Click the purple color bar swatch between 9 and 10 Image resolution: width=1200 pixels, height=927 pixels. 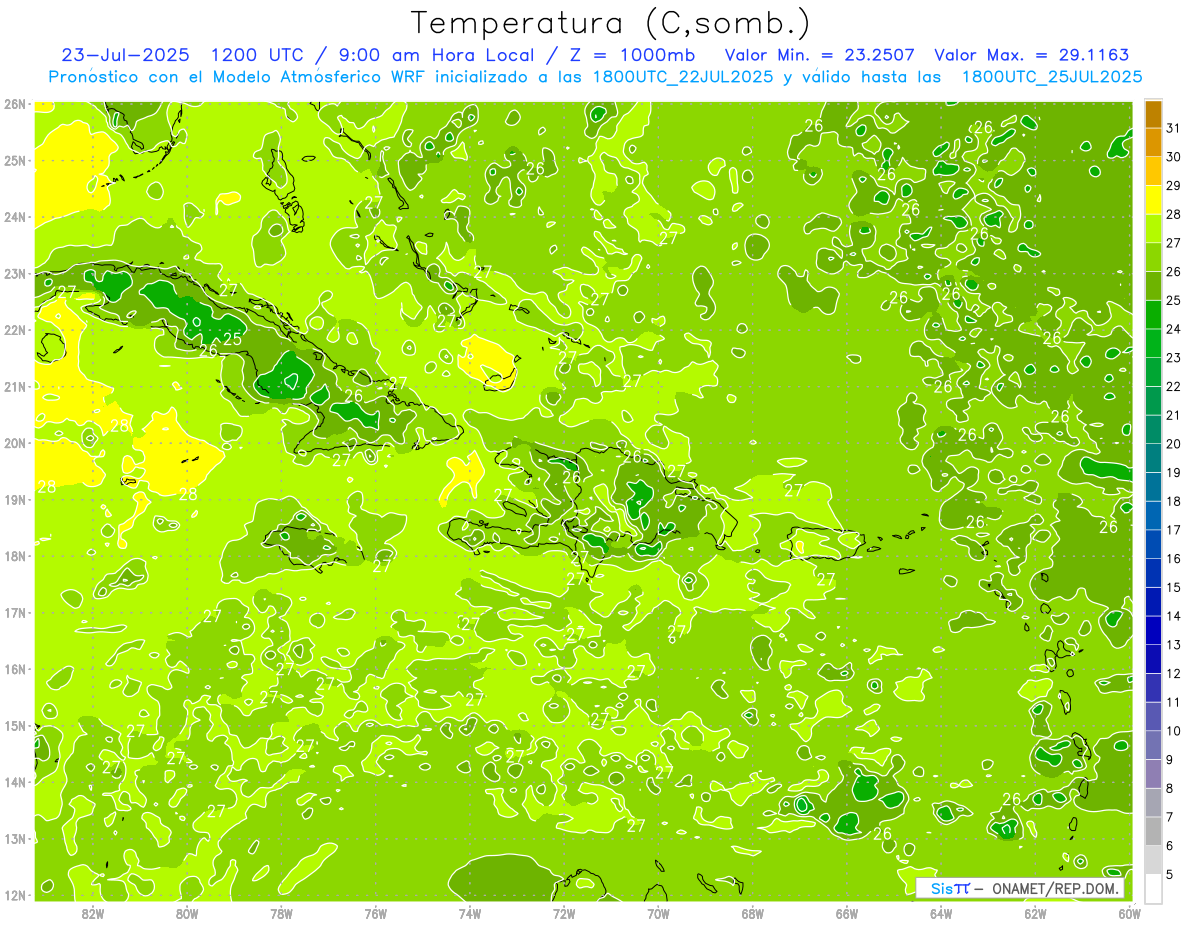pos(1153,746)
